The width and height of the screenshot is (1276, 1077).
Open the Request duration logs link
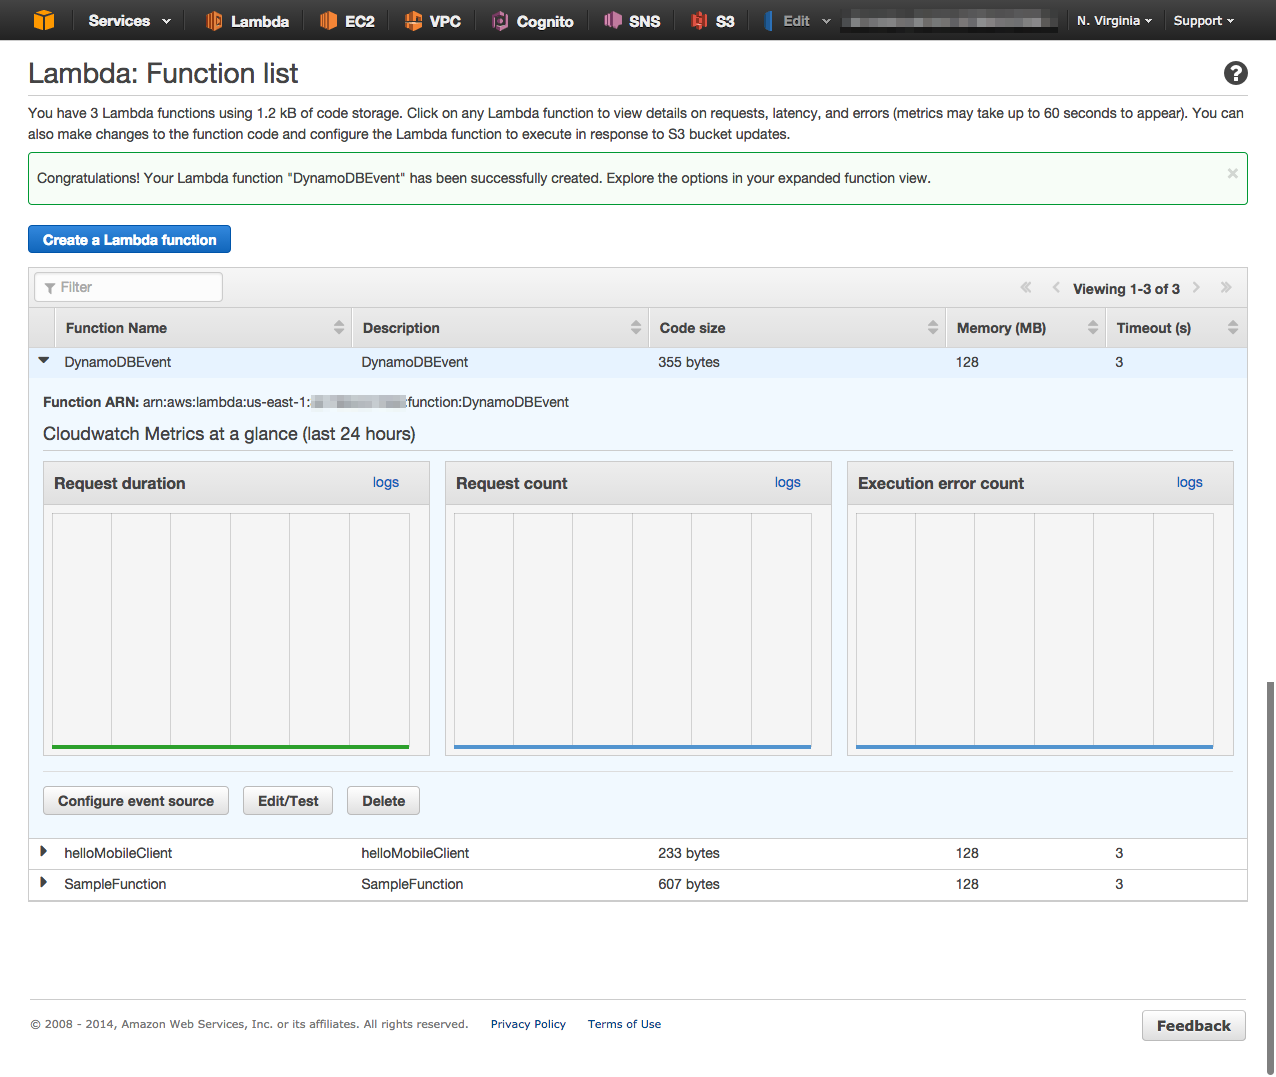click(x=386, y=482)
